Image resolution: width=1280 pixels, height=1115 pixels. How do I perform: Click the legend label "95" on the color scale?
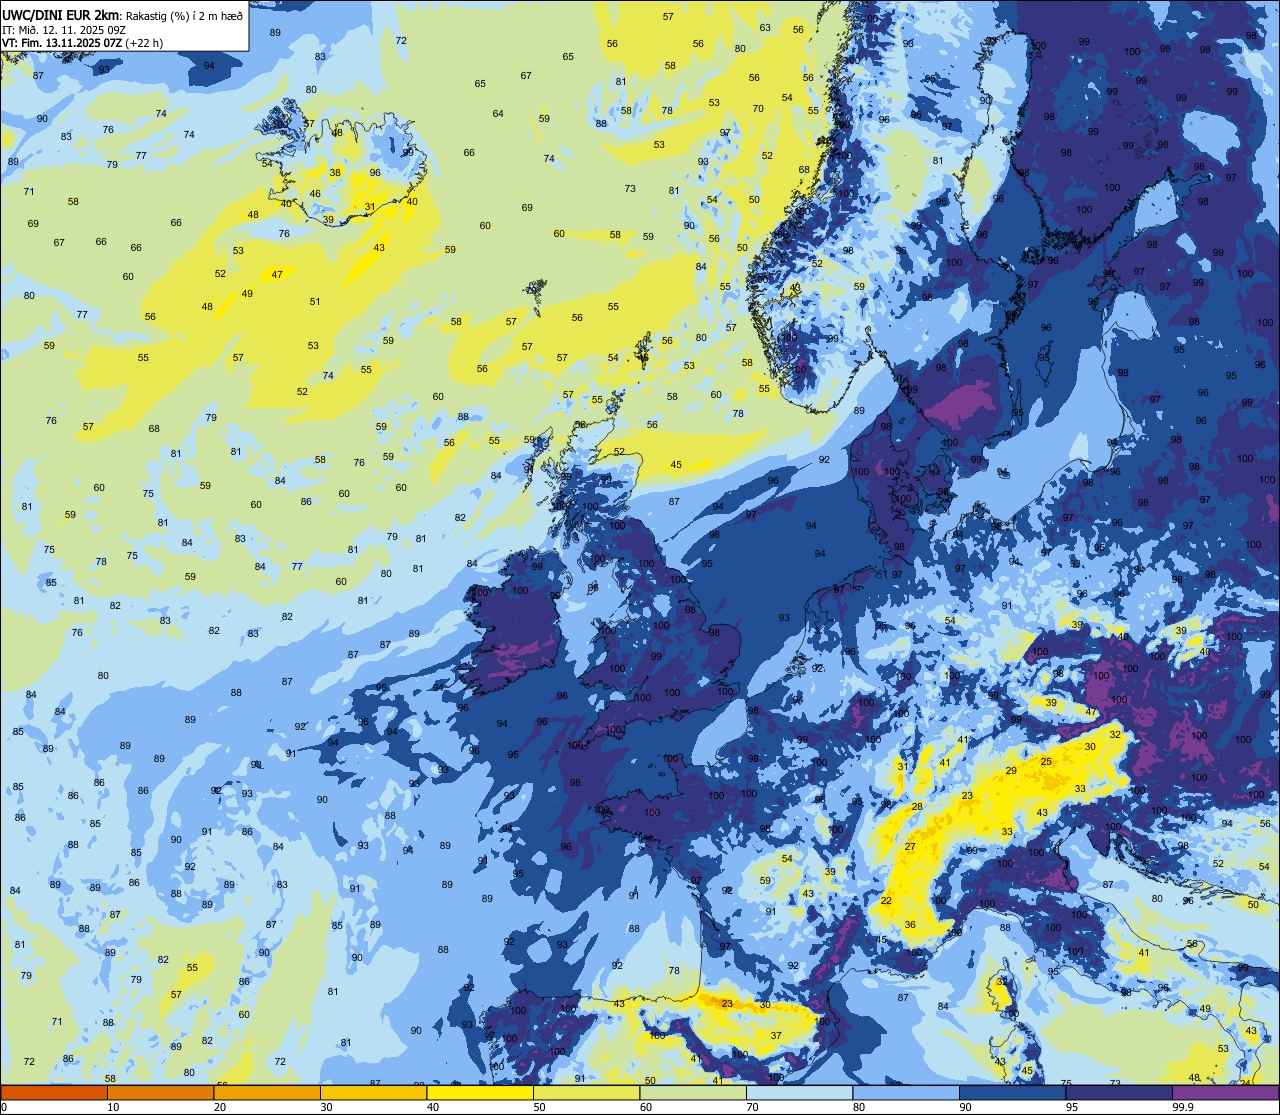click(1072, 1107)
